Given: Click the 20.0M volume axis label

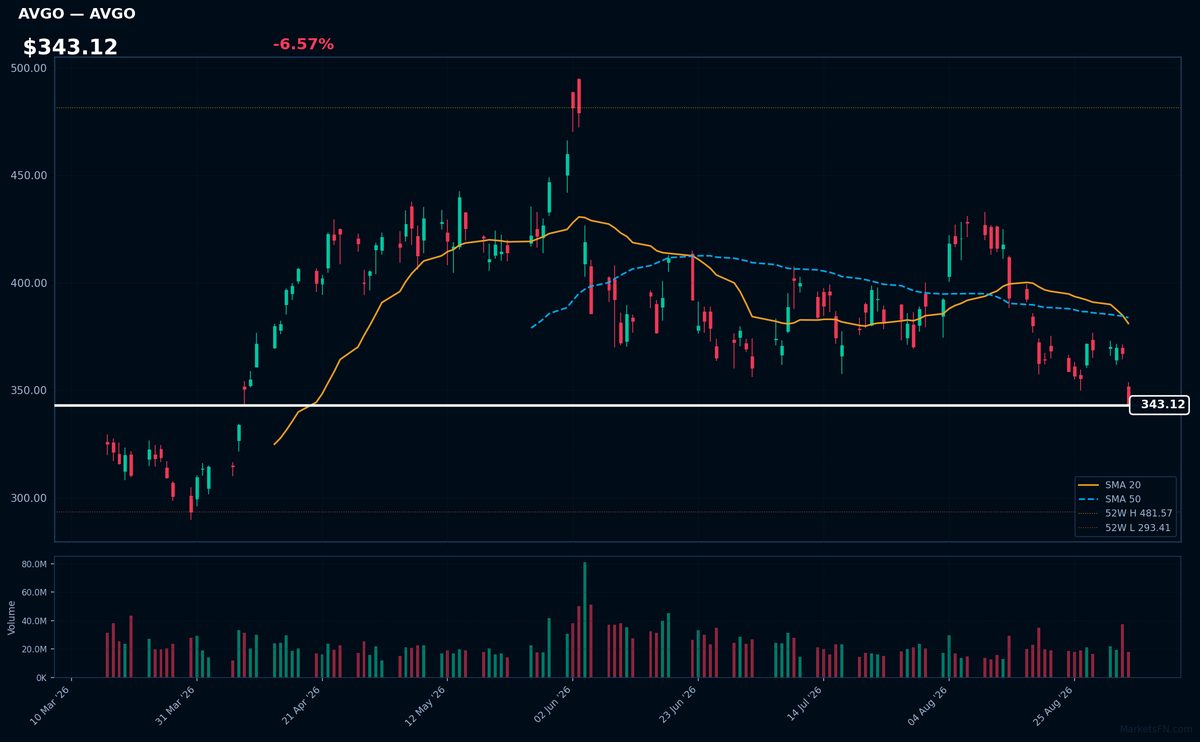Looking at the screenshot, I should (x=34, y=649).
